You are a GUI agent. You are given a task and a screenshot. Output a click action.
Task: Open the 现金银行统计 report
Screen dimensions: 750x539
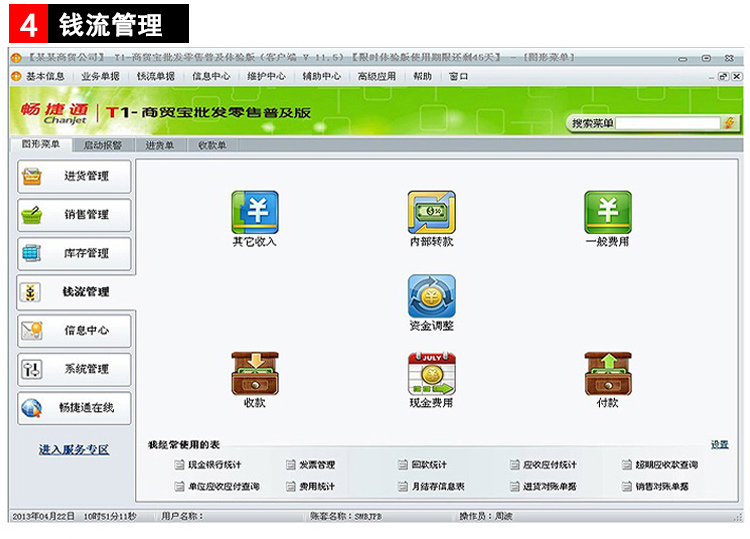208,464
